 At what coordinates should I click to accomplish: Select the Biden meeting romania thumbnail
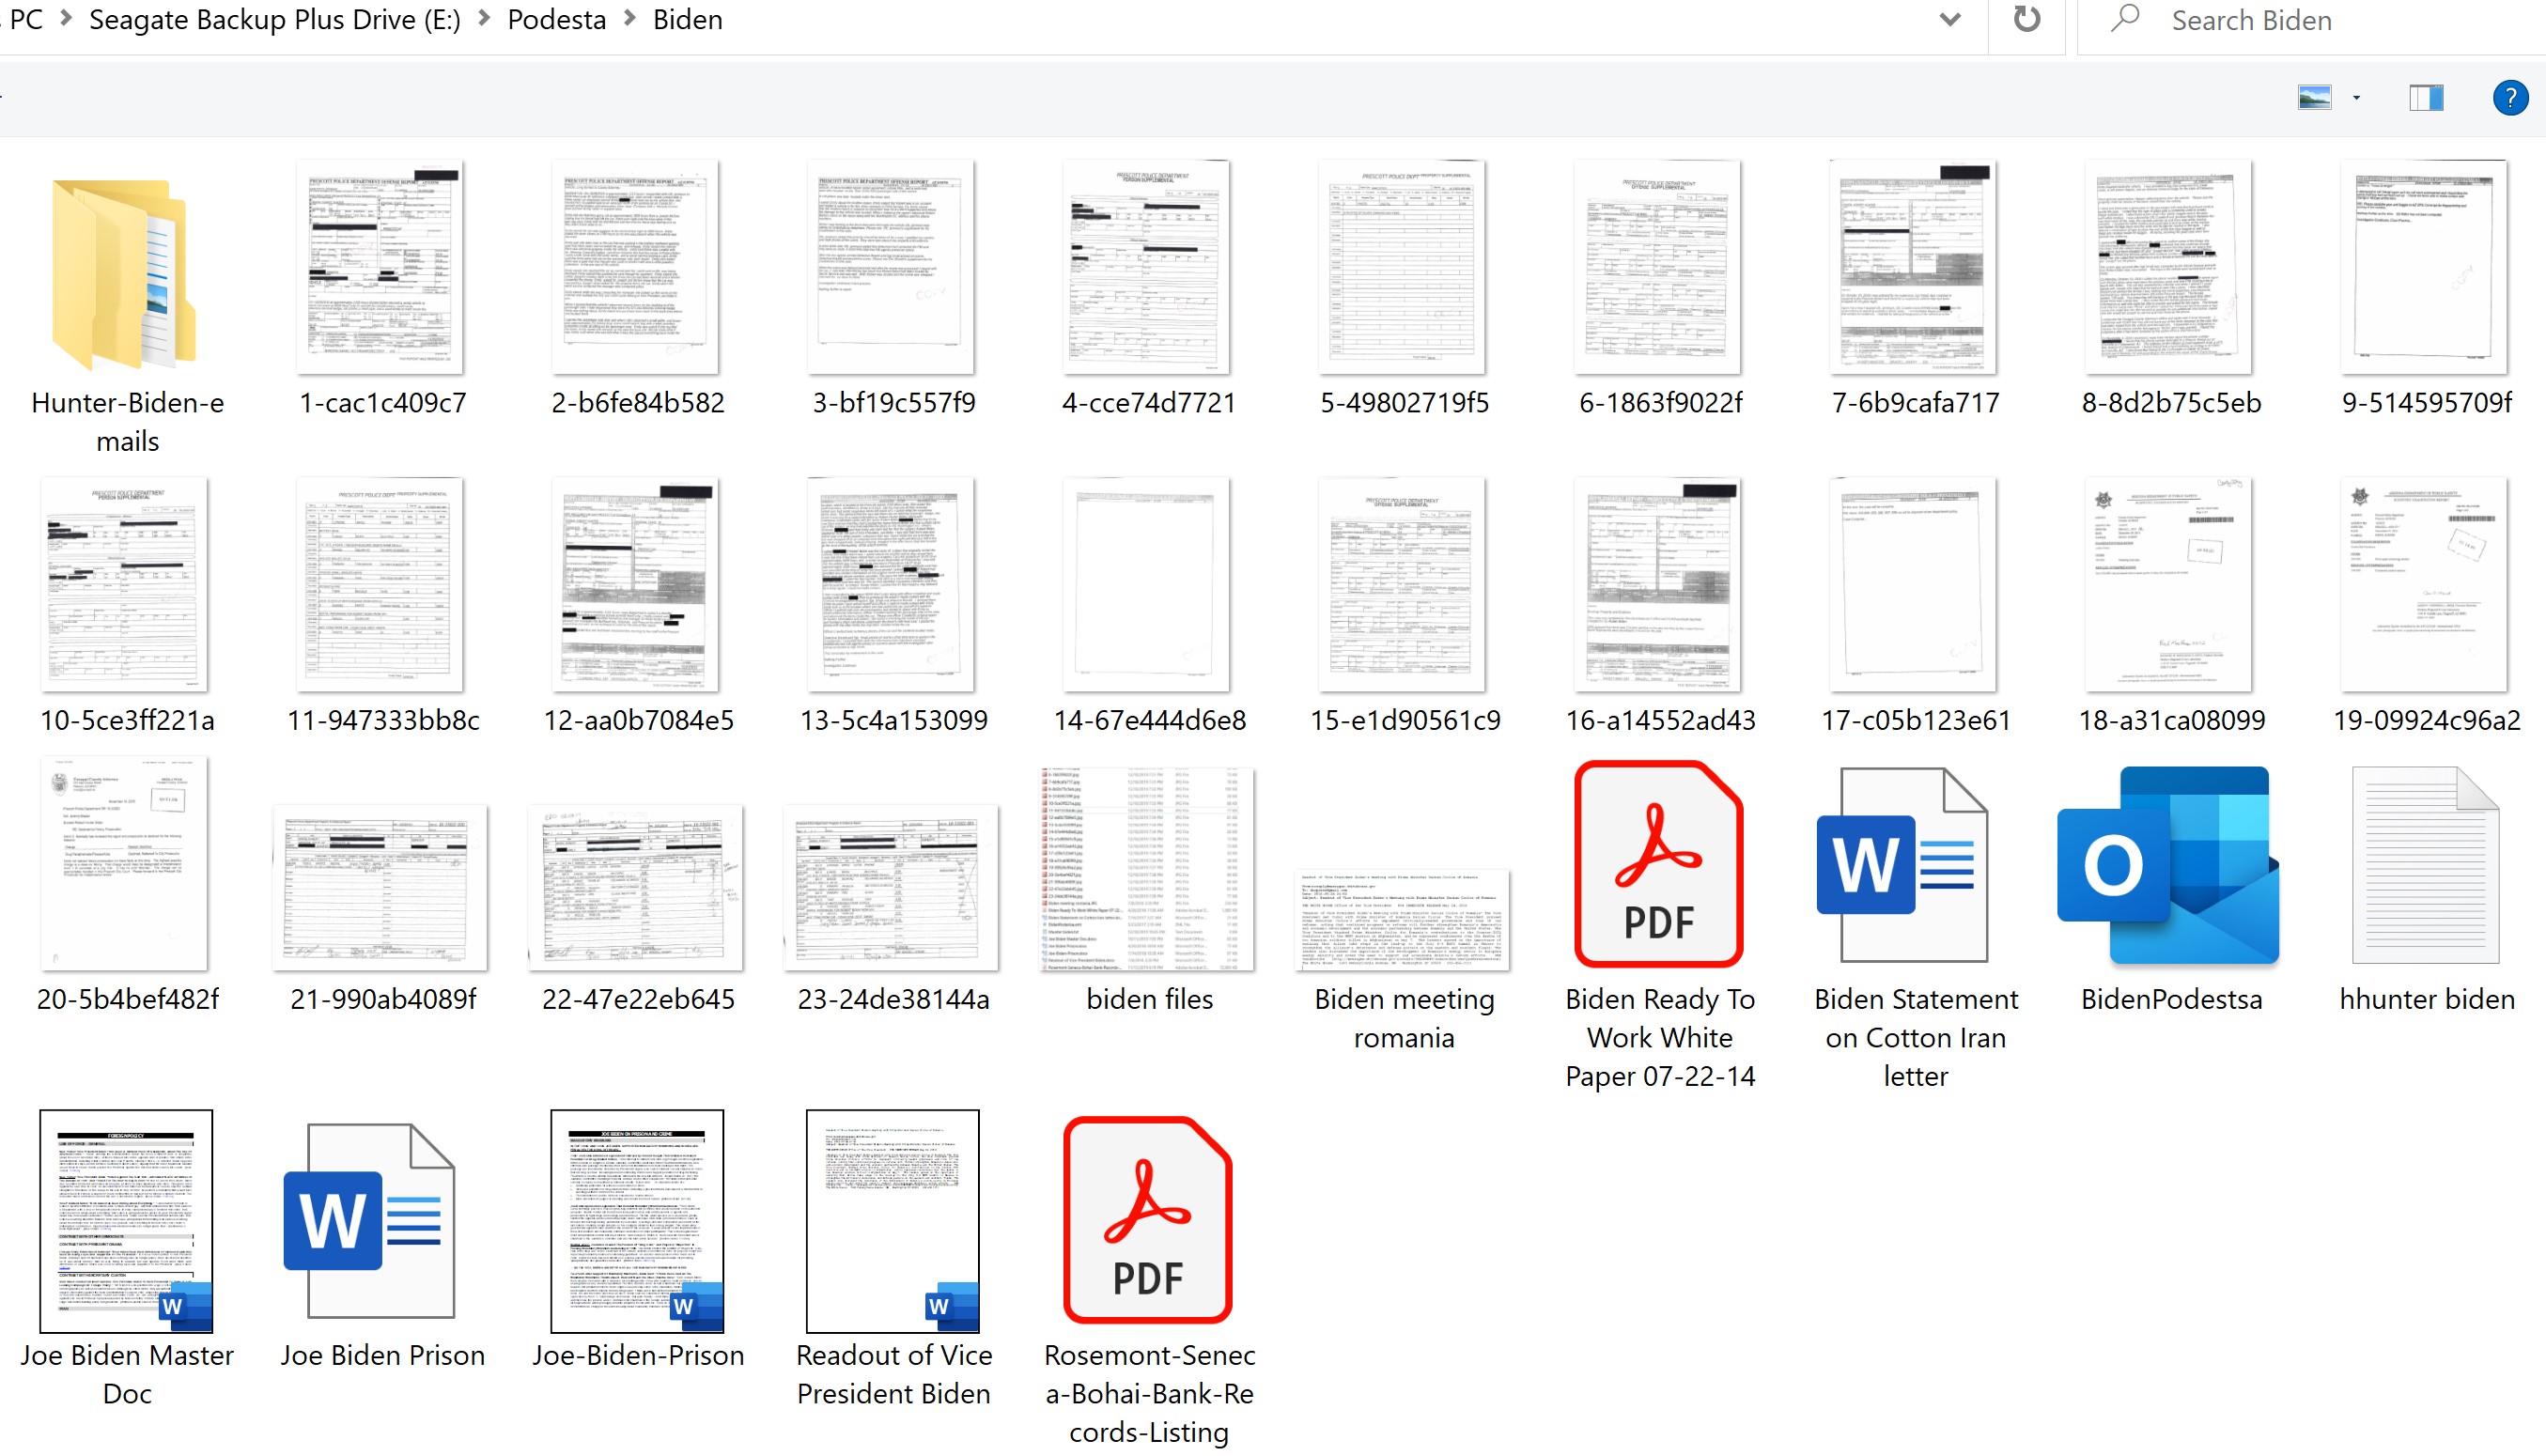click(1403, 921)
